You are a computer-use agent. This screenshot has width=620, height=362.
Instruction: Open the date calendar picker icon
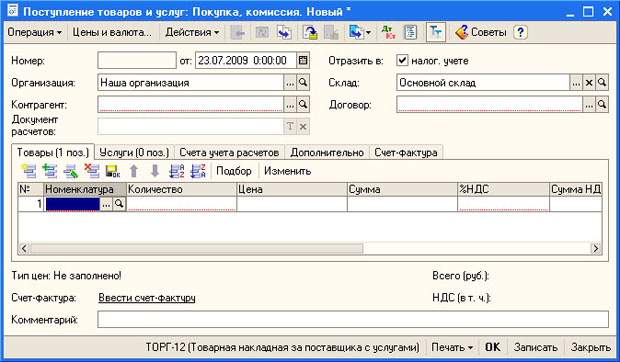[303, 60]
